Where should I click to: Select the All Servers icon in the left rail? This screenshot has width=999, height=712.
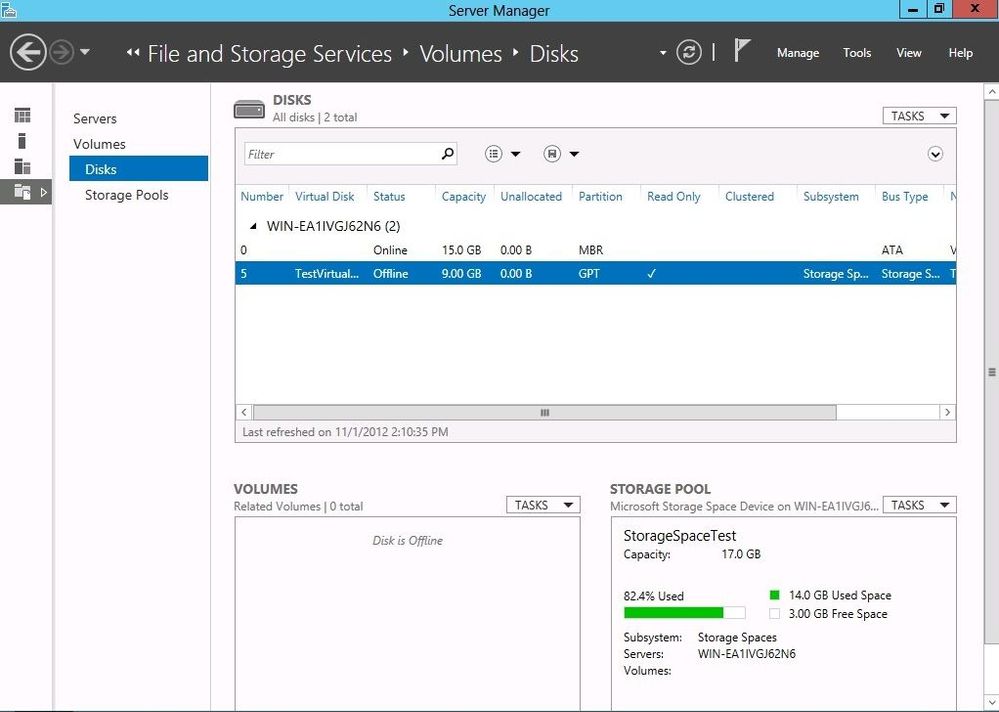(22, 166)
